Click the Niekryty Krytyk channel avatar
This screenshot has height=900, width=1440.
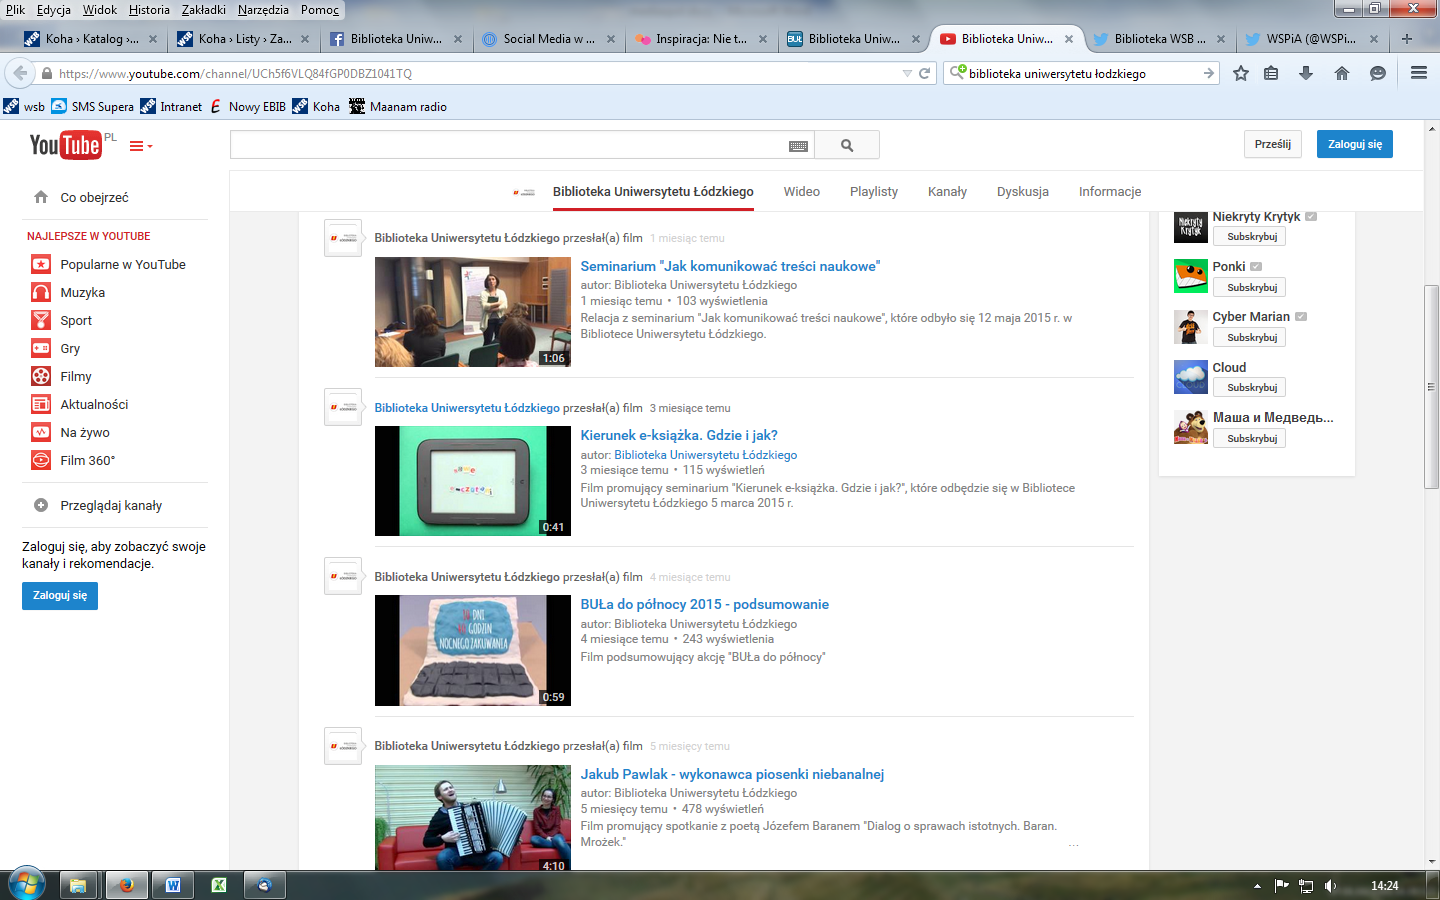1190,225
